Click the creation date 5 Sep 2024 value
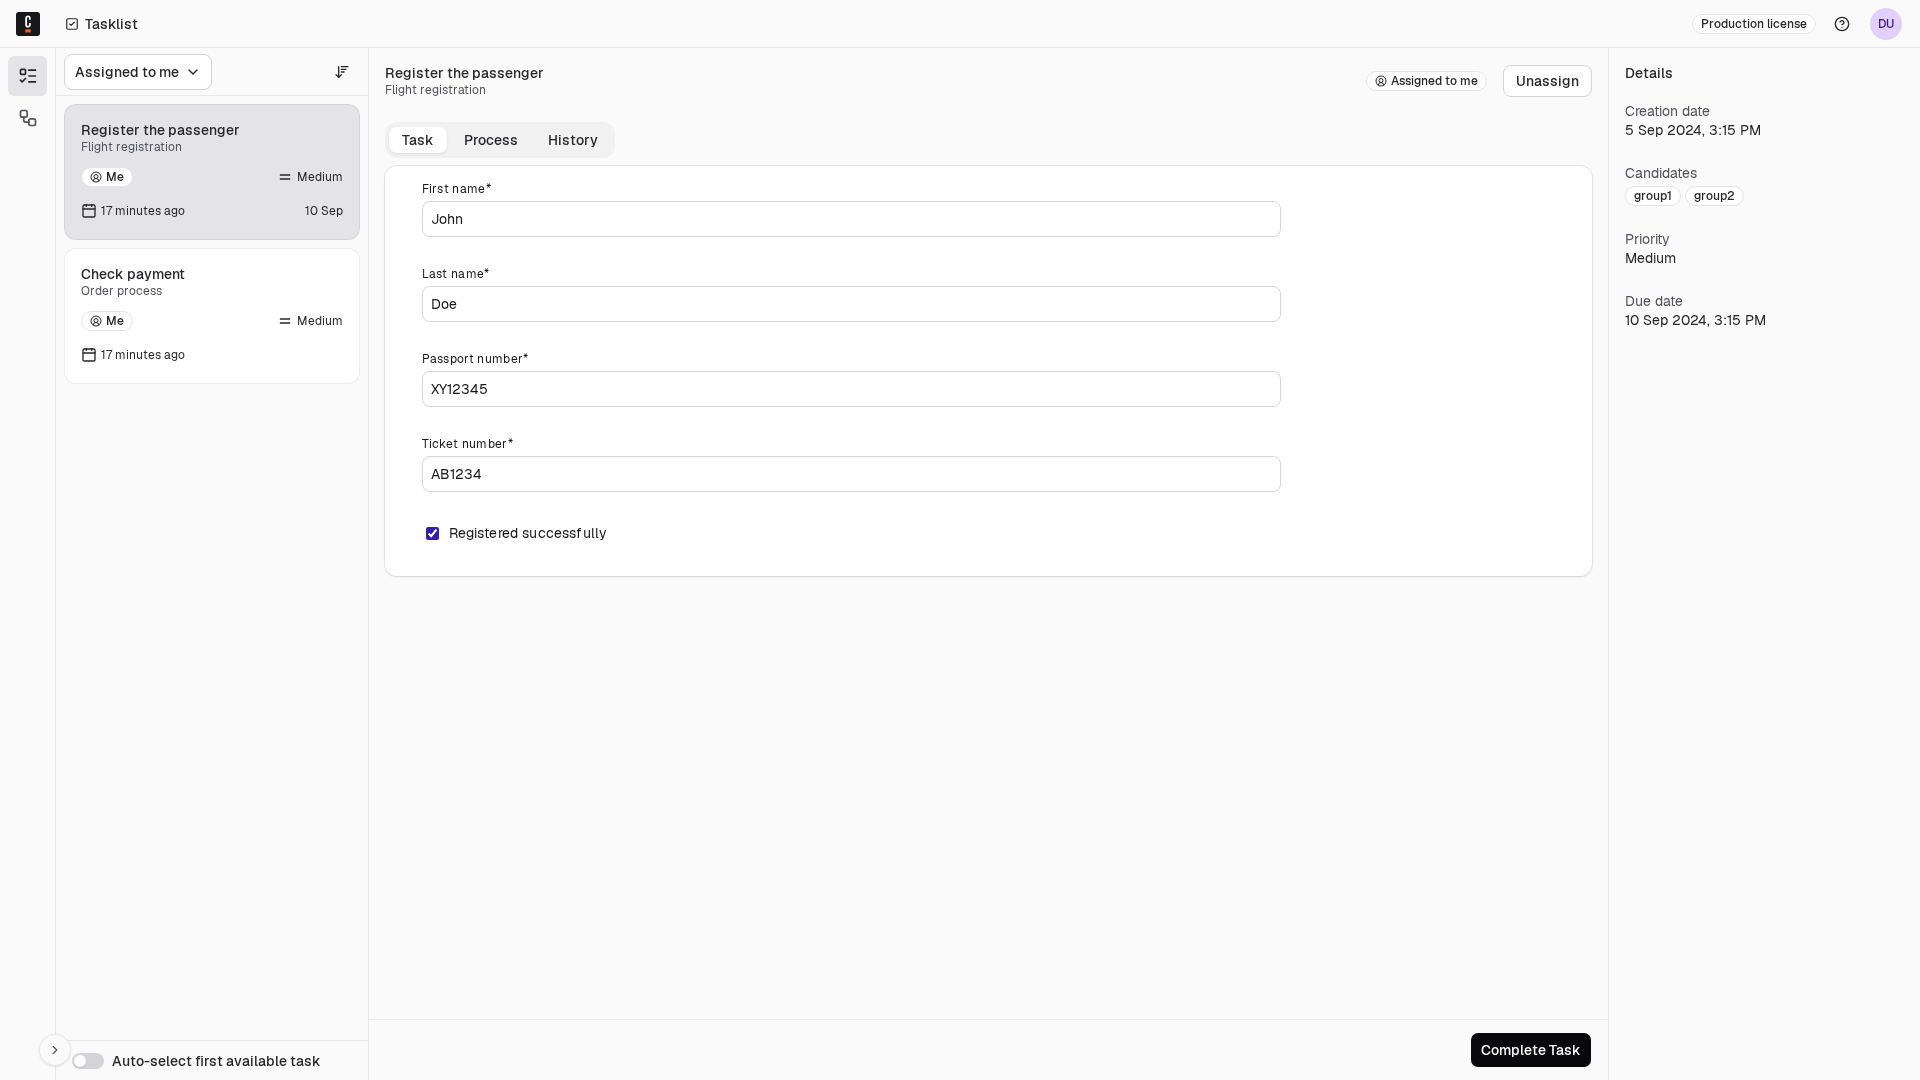 coord(1693,130)
